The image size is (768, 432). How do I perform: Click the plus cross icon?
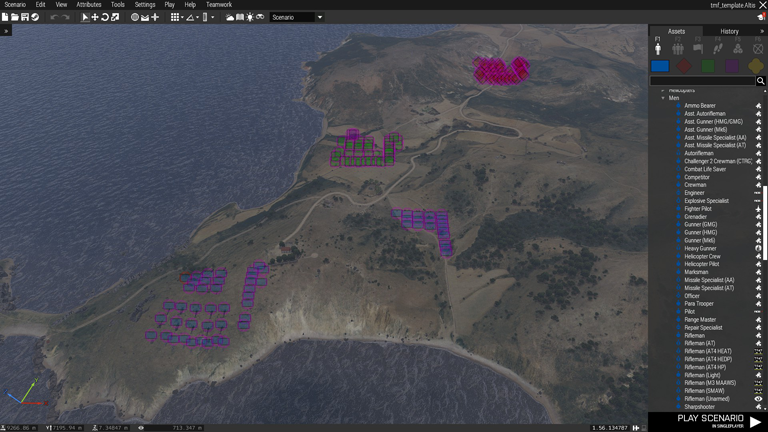tap(155, 17)
